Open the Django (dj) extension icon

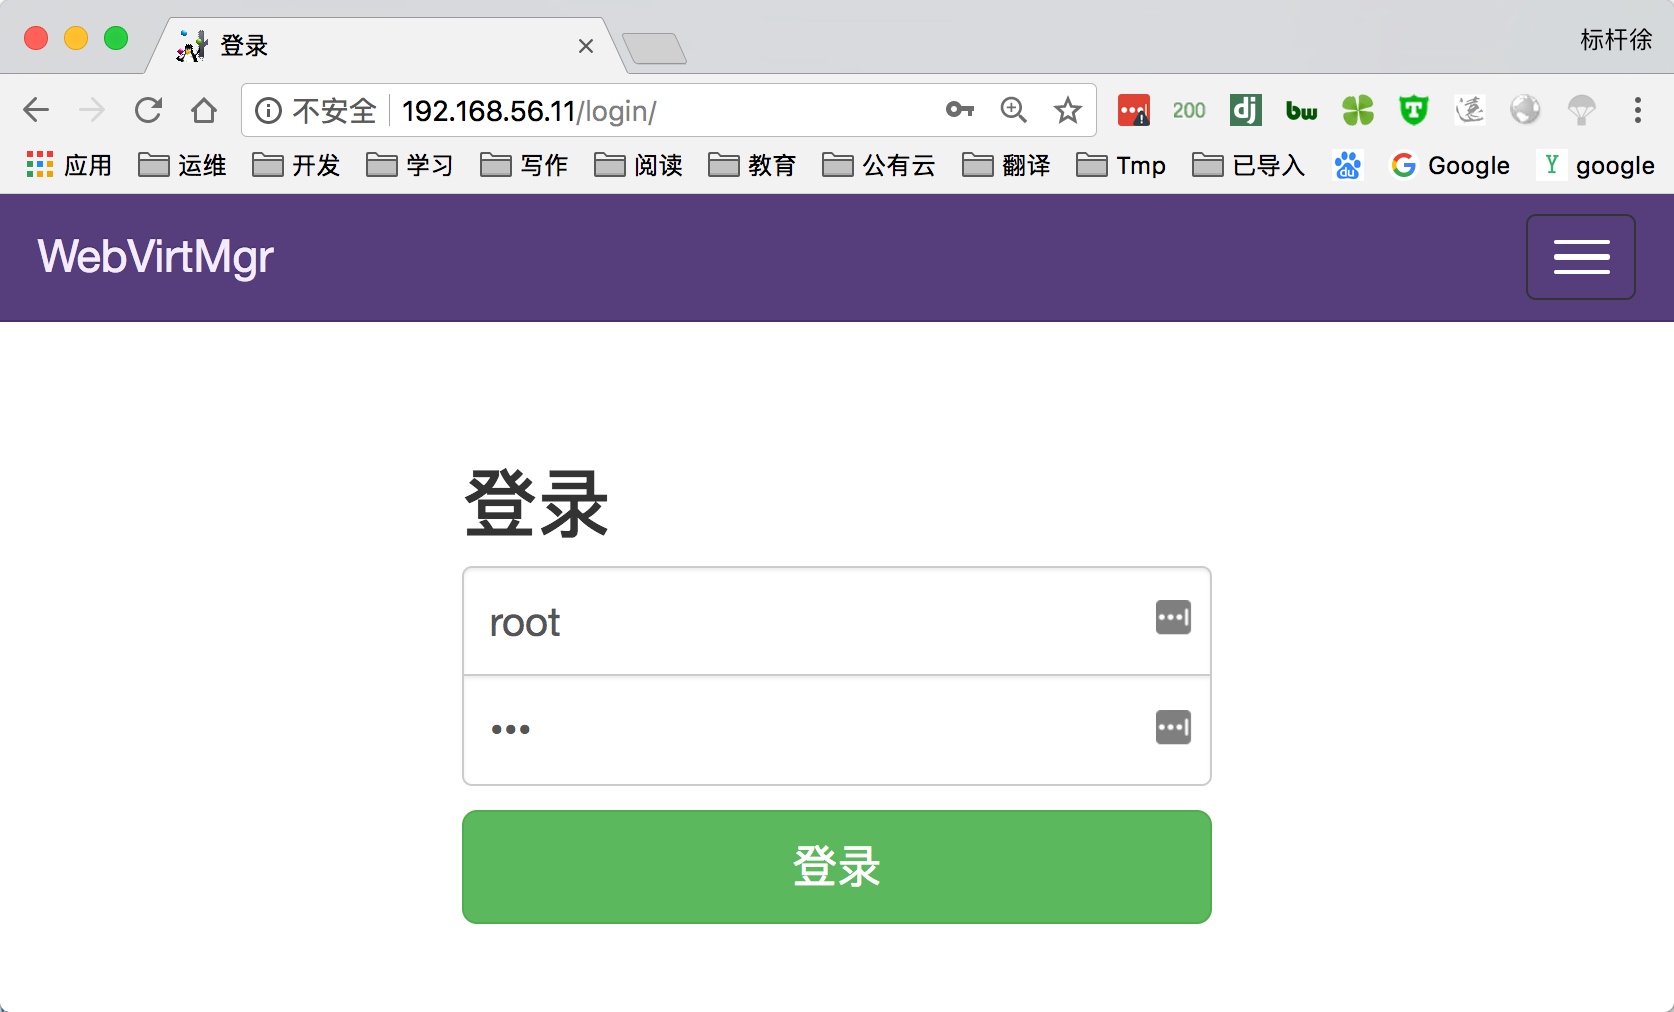pos(1246,110)
